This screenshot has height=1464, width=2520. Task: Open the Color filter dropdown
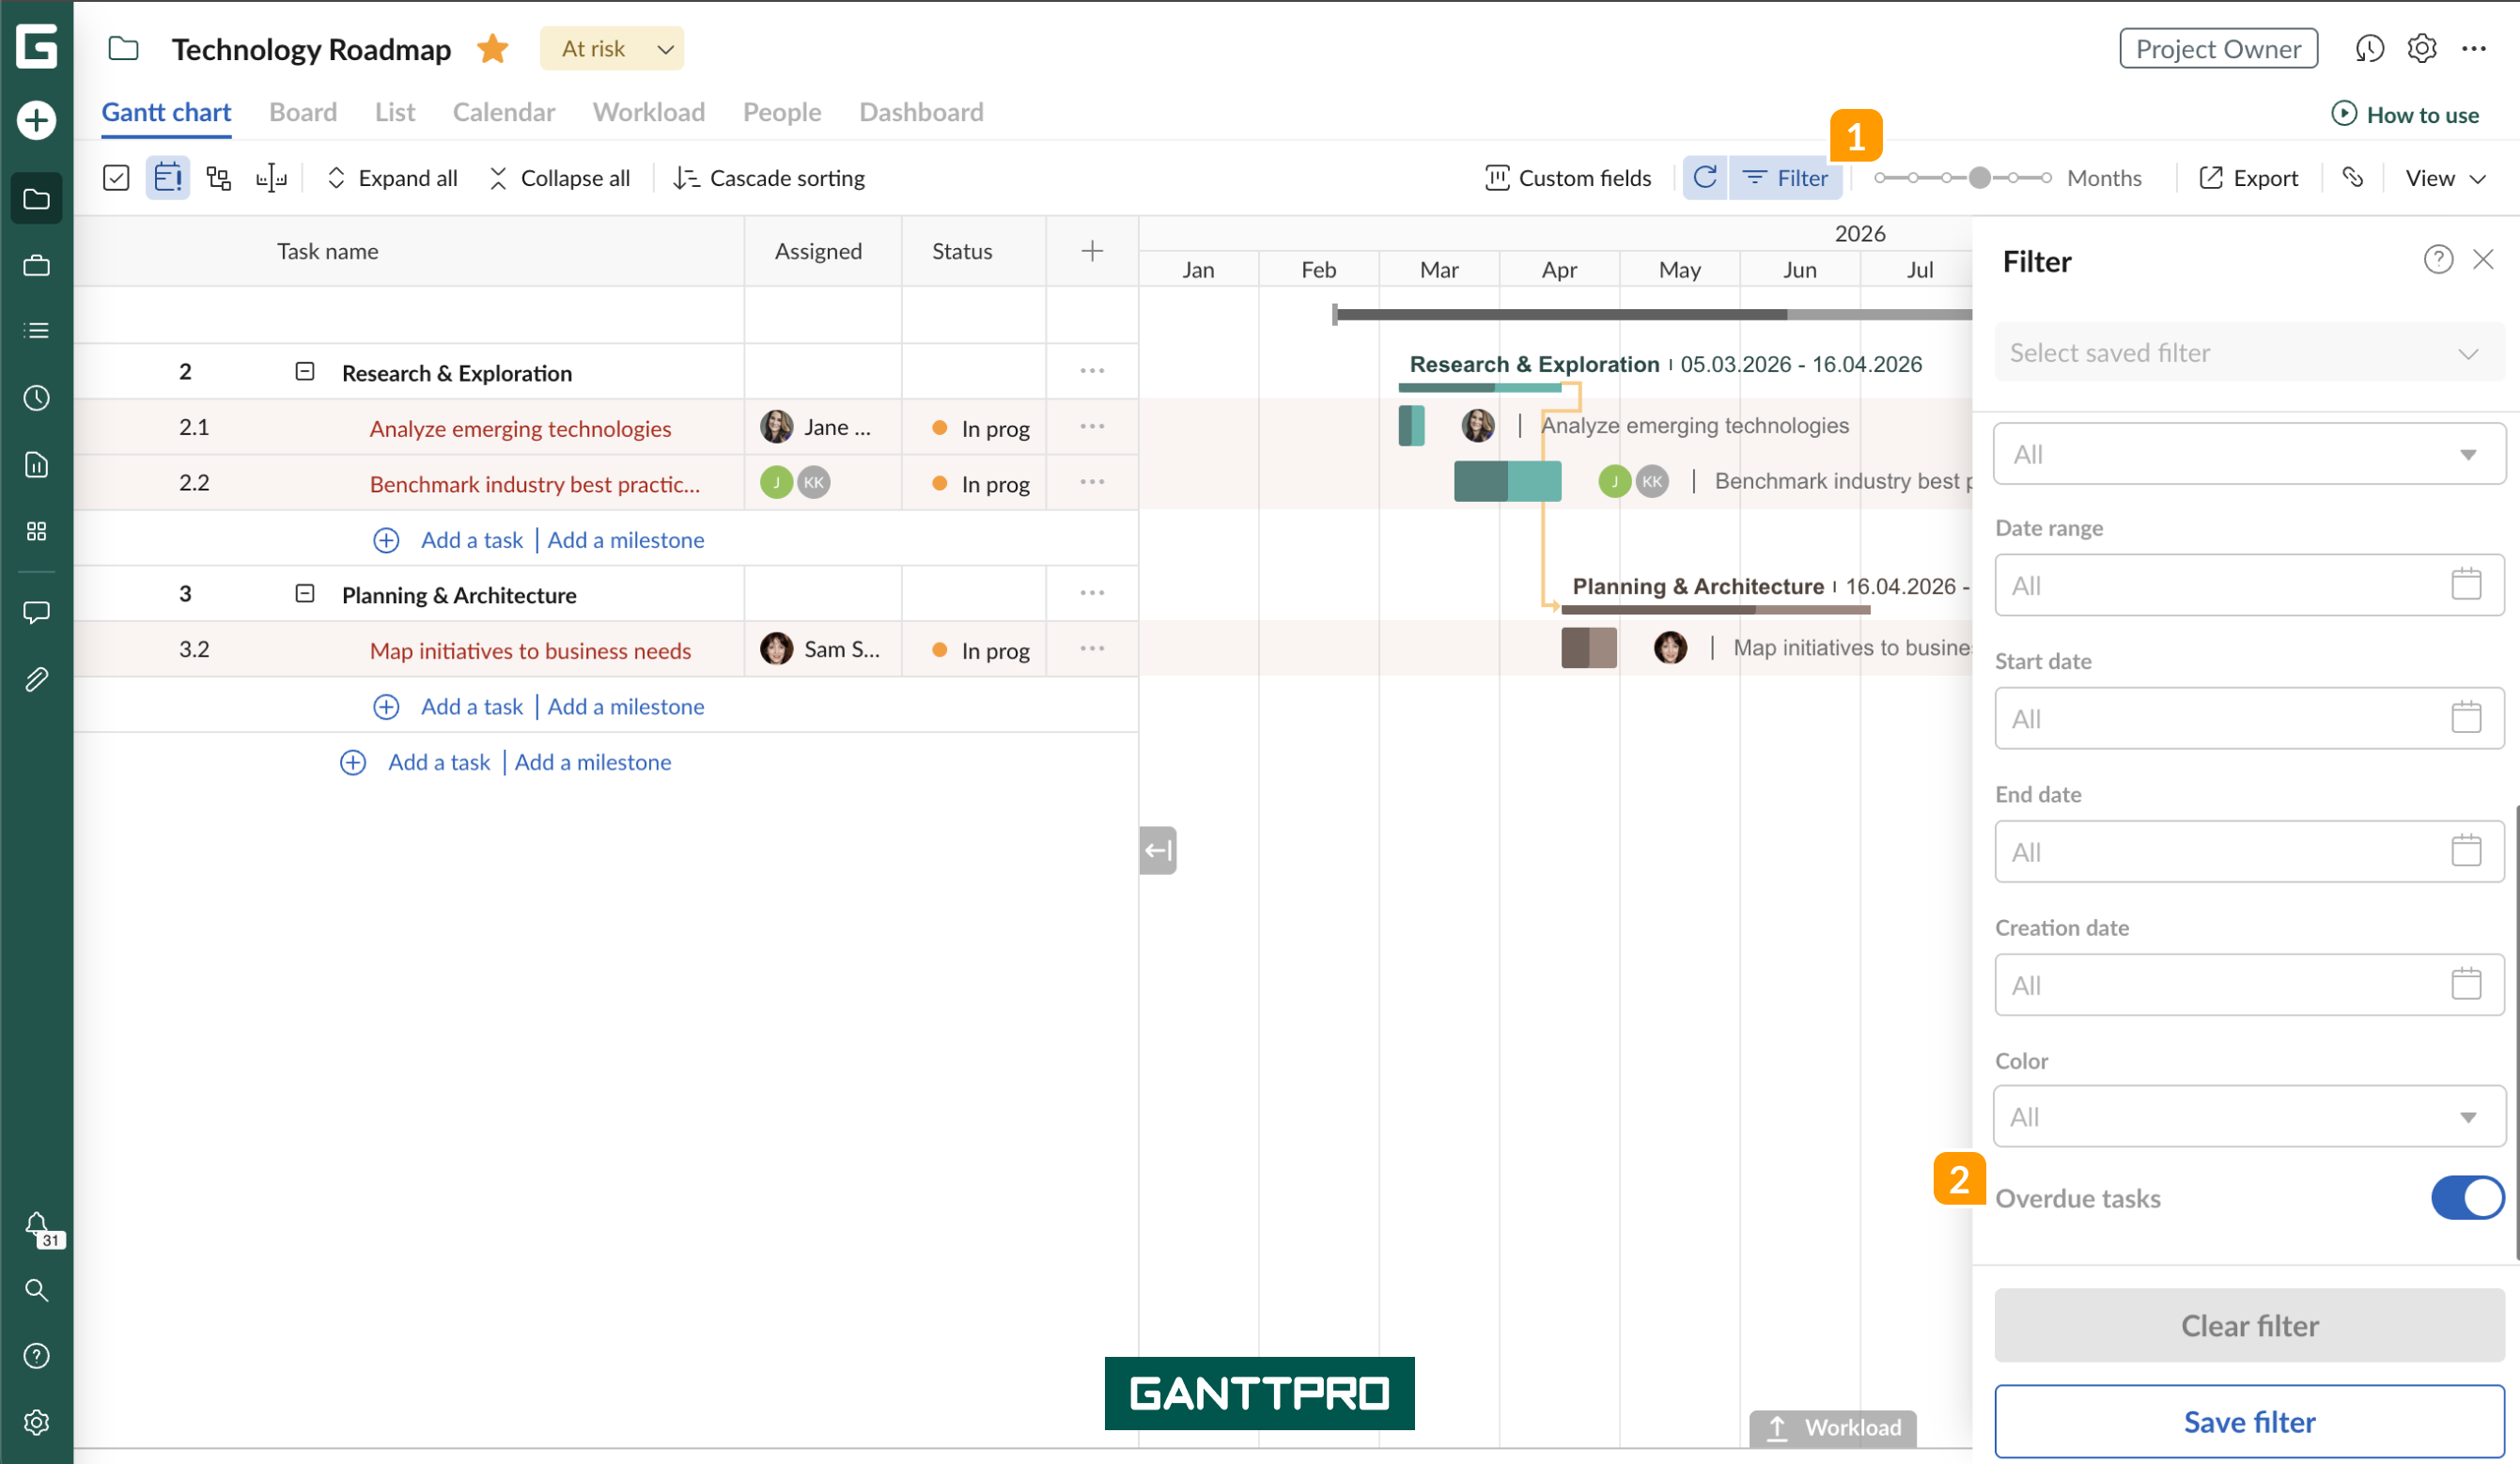tap(2248, 1116)
